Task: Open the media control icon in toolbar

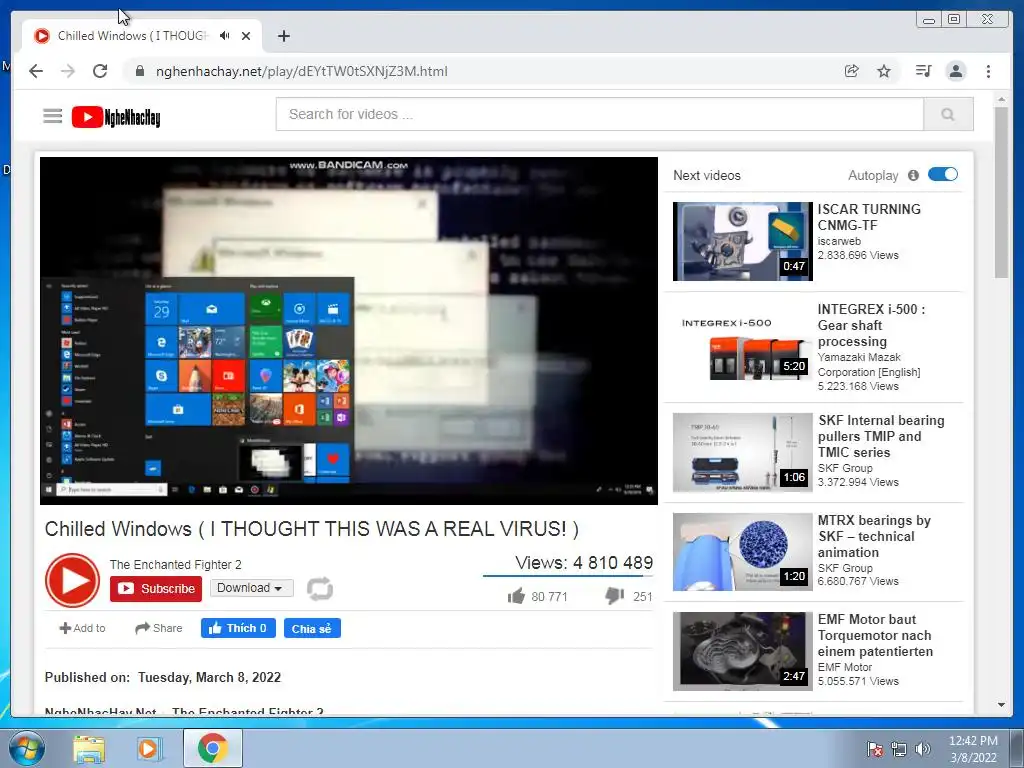Action: (x=923, y=71)
